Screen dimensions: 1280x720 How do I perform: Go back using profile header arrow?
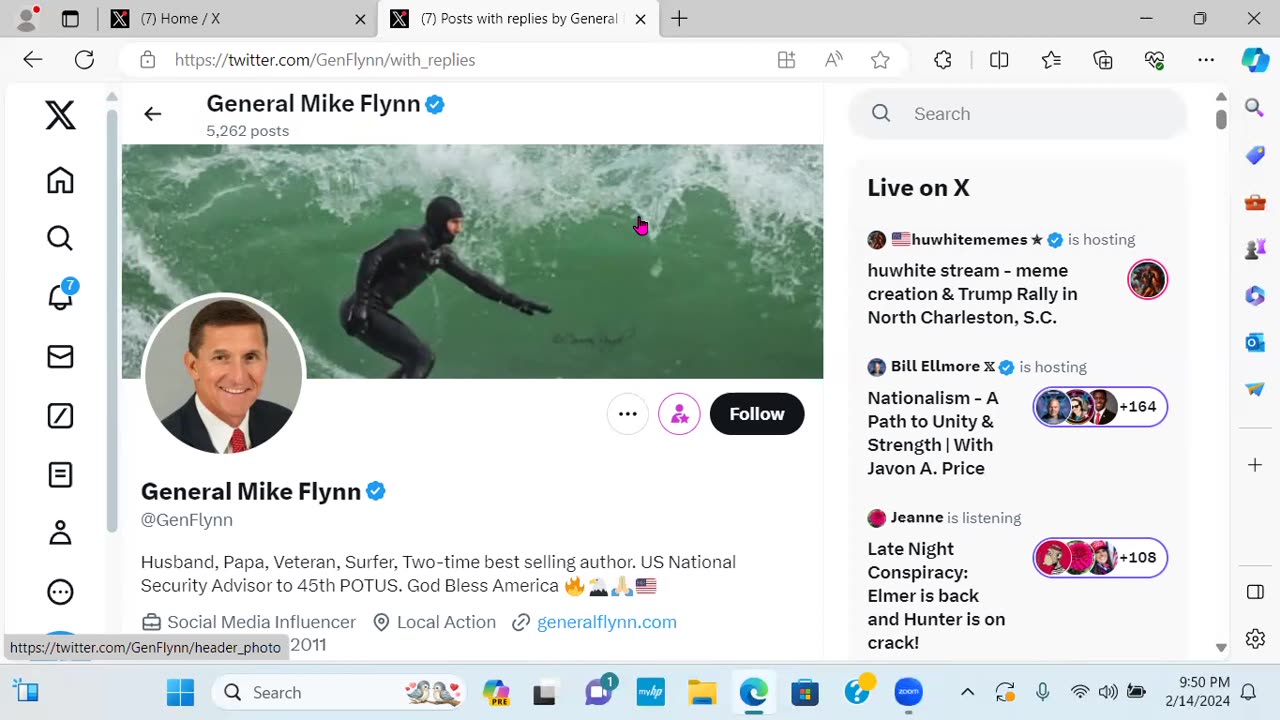point(152,114)
